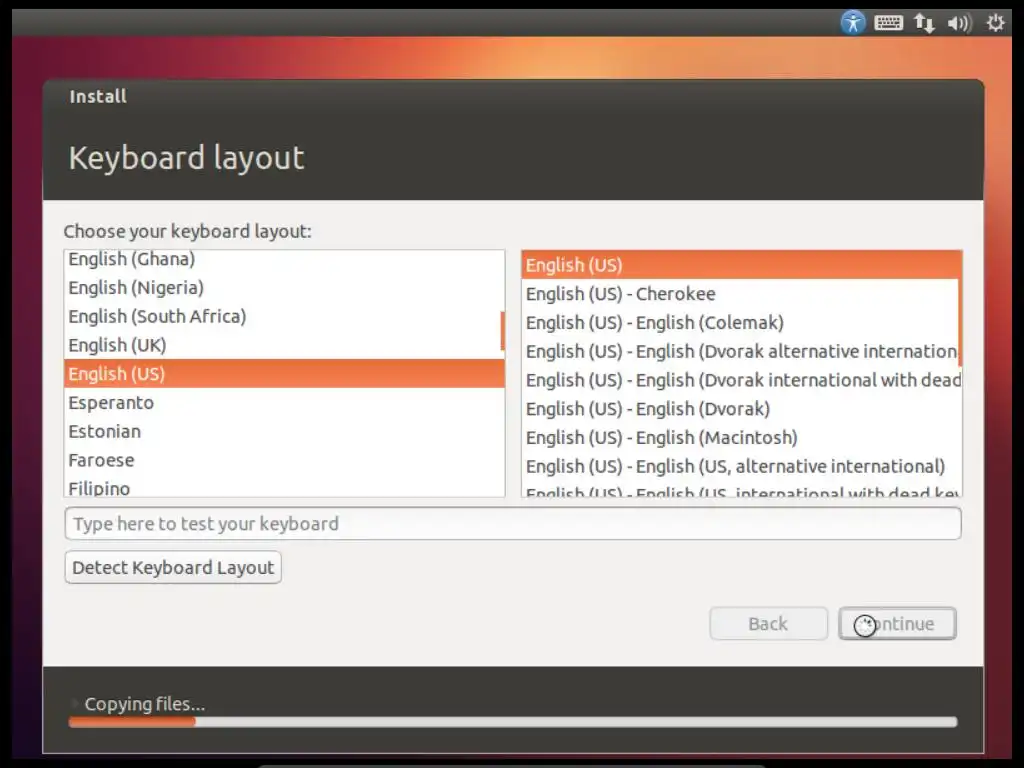
Task: Select English (US) in left list
Action: pos(284,374)
